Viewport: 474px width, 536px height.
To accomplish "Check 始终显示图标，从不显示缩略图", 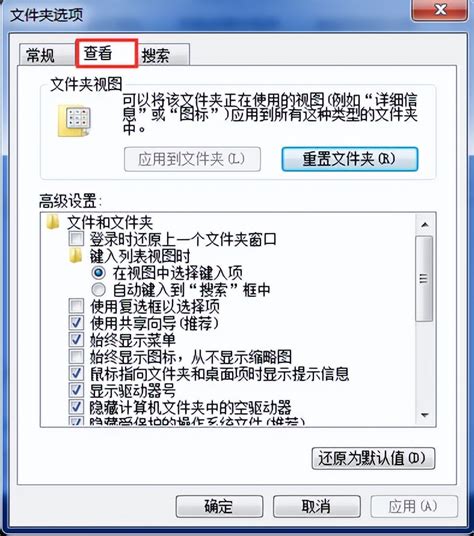I will tap(76, 357).
